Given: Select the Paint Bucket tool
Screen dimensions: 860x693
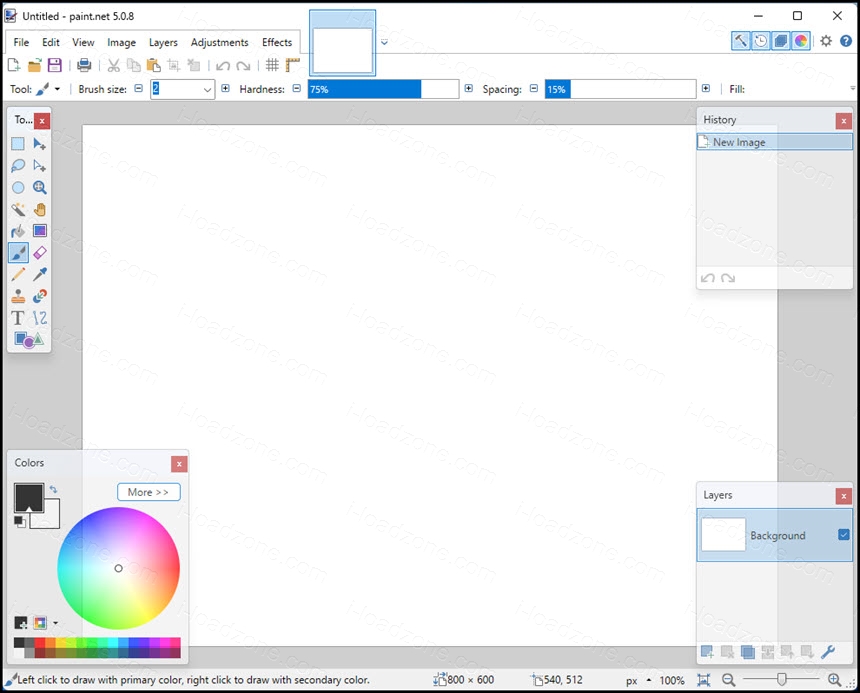Looking at the screenshot, I should [18, 231].
